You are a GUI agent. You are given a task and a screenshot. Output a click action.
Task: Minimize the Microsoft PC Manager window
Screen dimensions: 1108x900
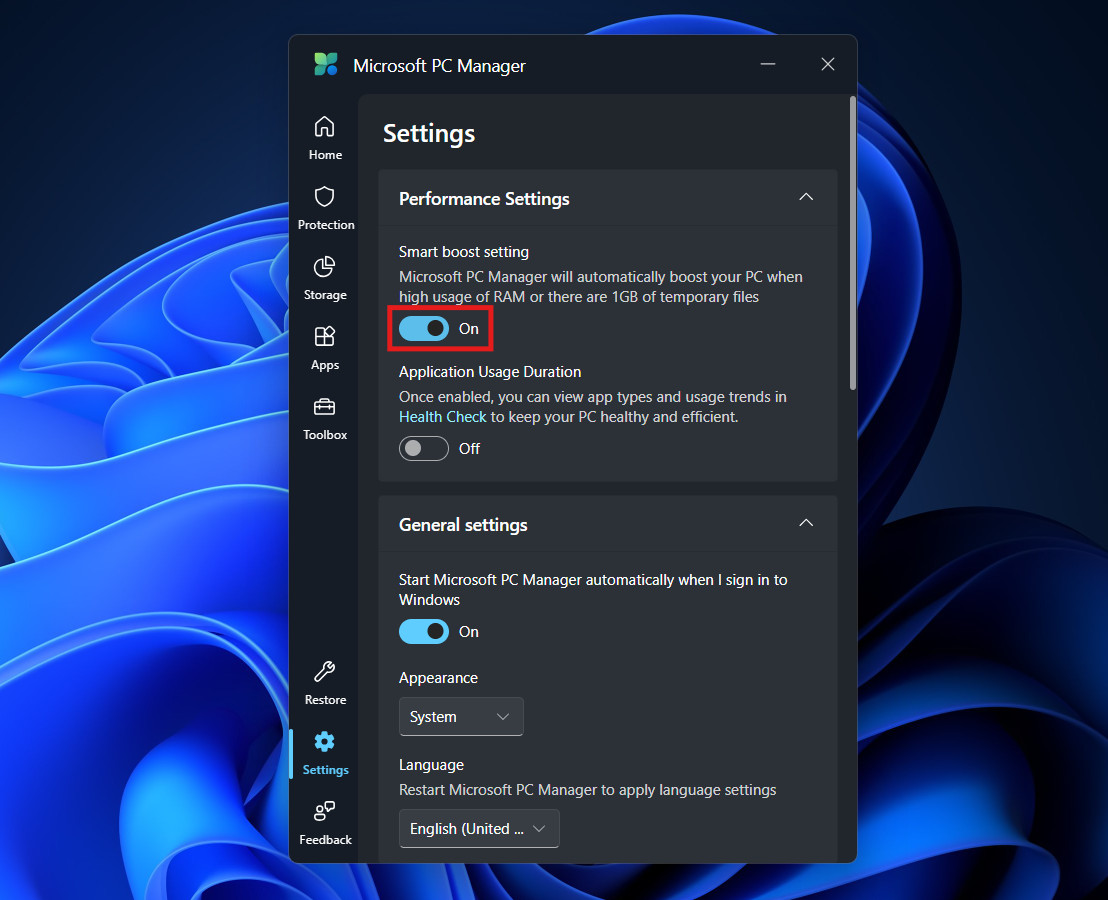point(768,64)
